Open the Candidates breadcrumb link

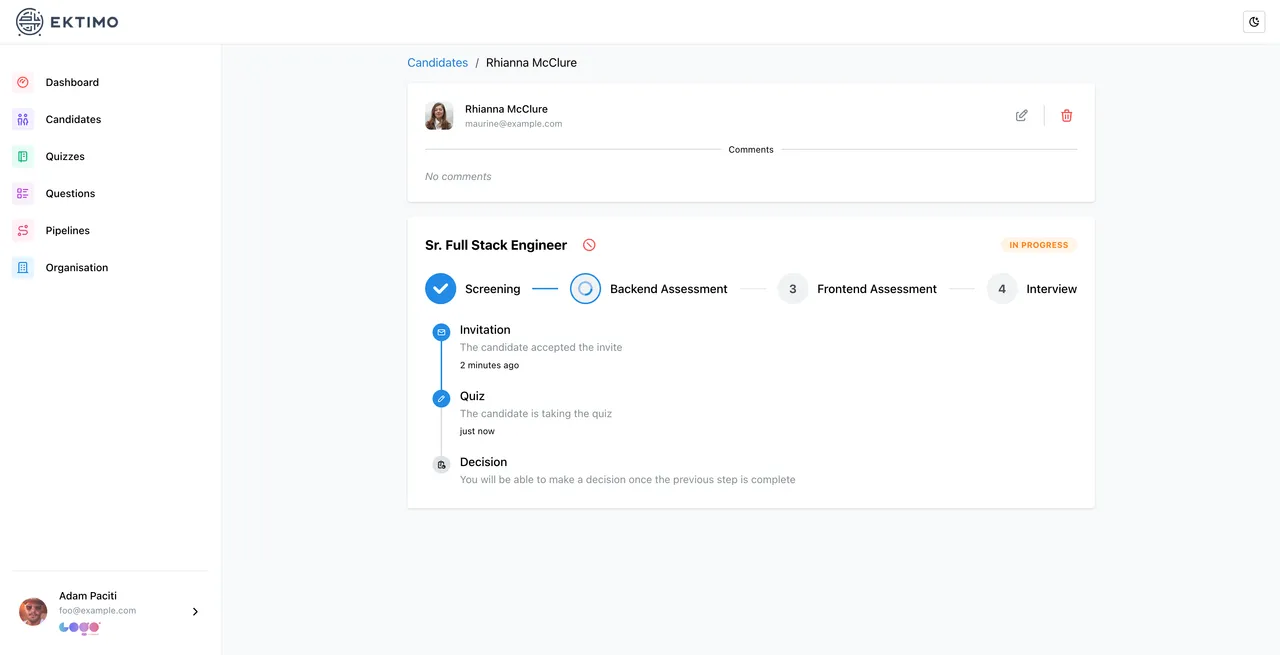(x=437, y=62)
